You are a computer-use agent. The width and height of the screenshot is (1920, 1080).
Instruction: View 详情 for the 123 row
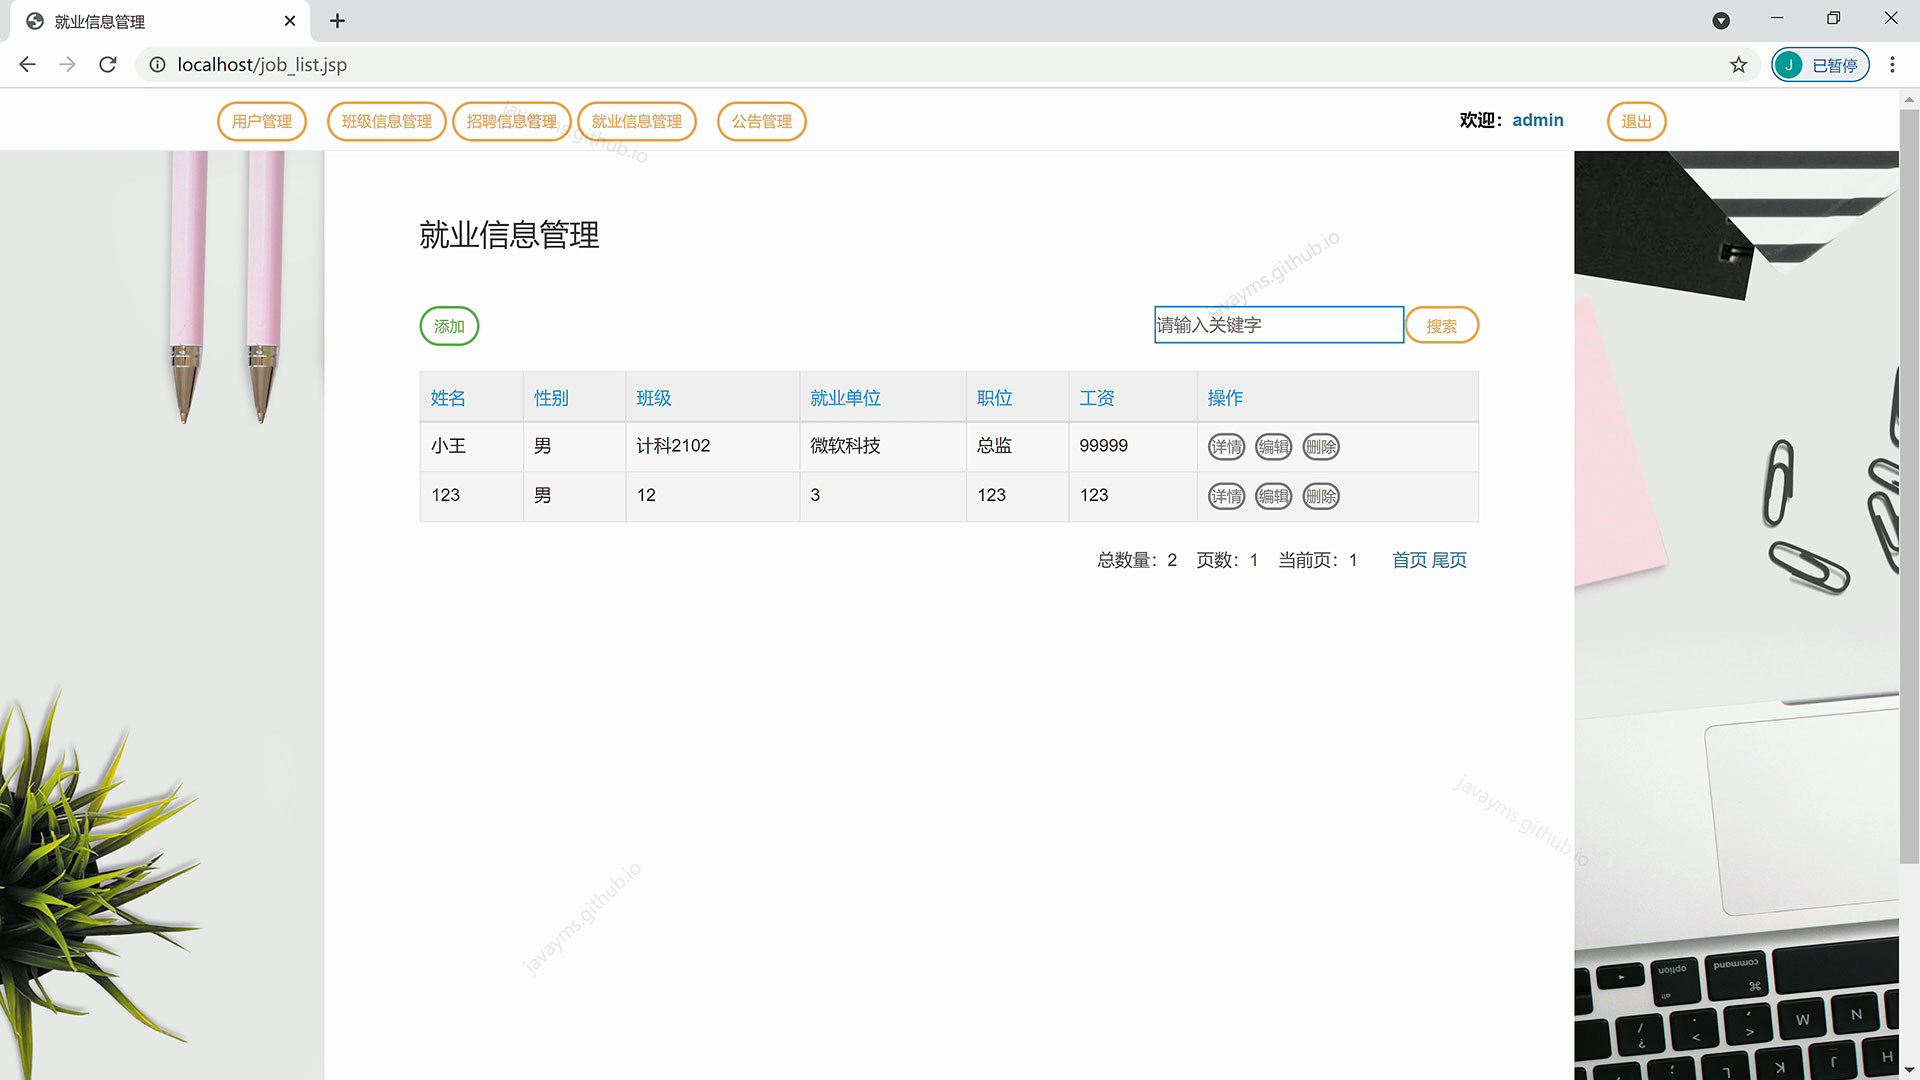point(1227,496)
